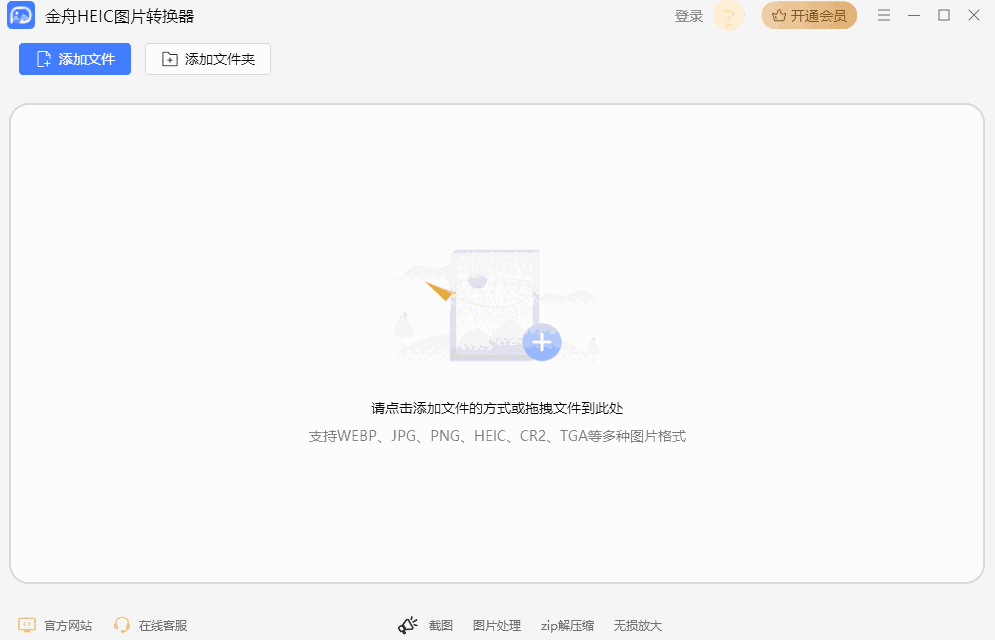Click the folder icon inside 添加文件夹 button

168,58
